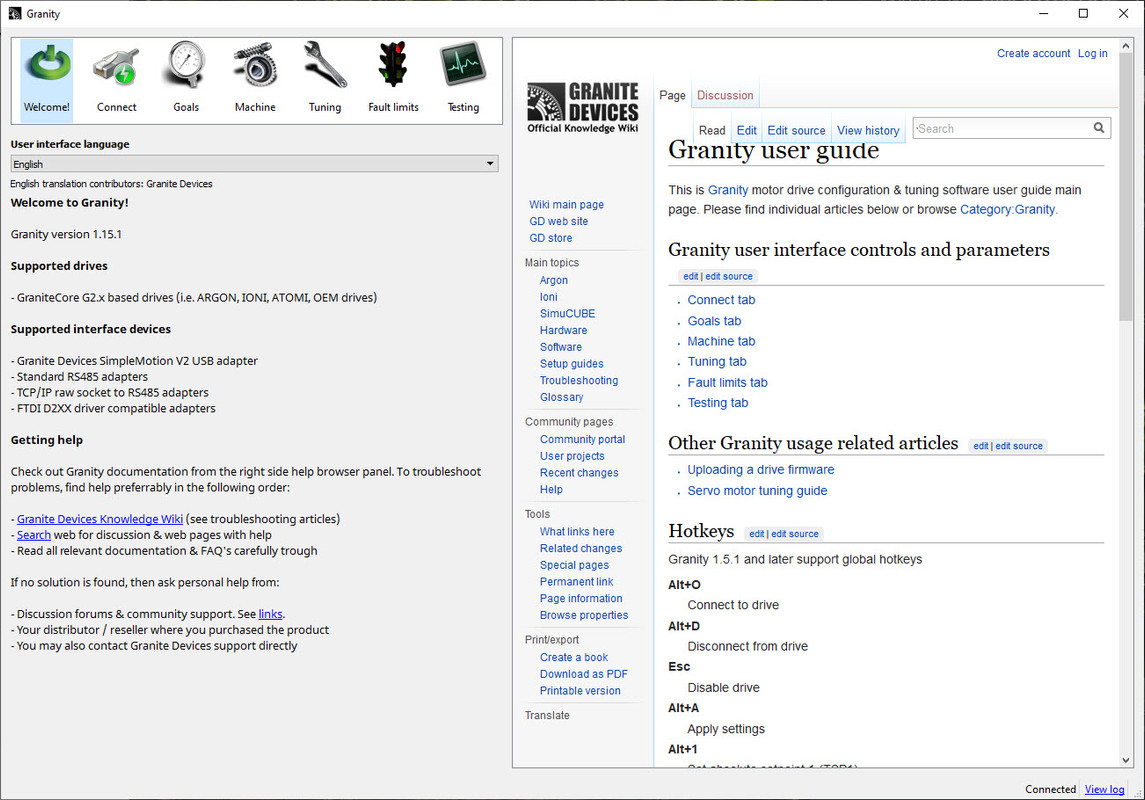Switch to the wiki Page tab
The image size is (1145, 800).
click(672, 95)
